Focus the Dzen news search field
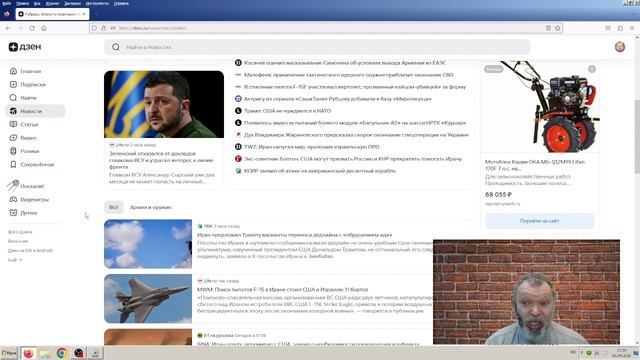The width and height of the screenshot is (640, 360). [317, 47]
